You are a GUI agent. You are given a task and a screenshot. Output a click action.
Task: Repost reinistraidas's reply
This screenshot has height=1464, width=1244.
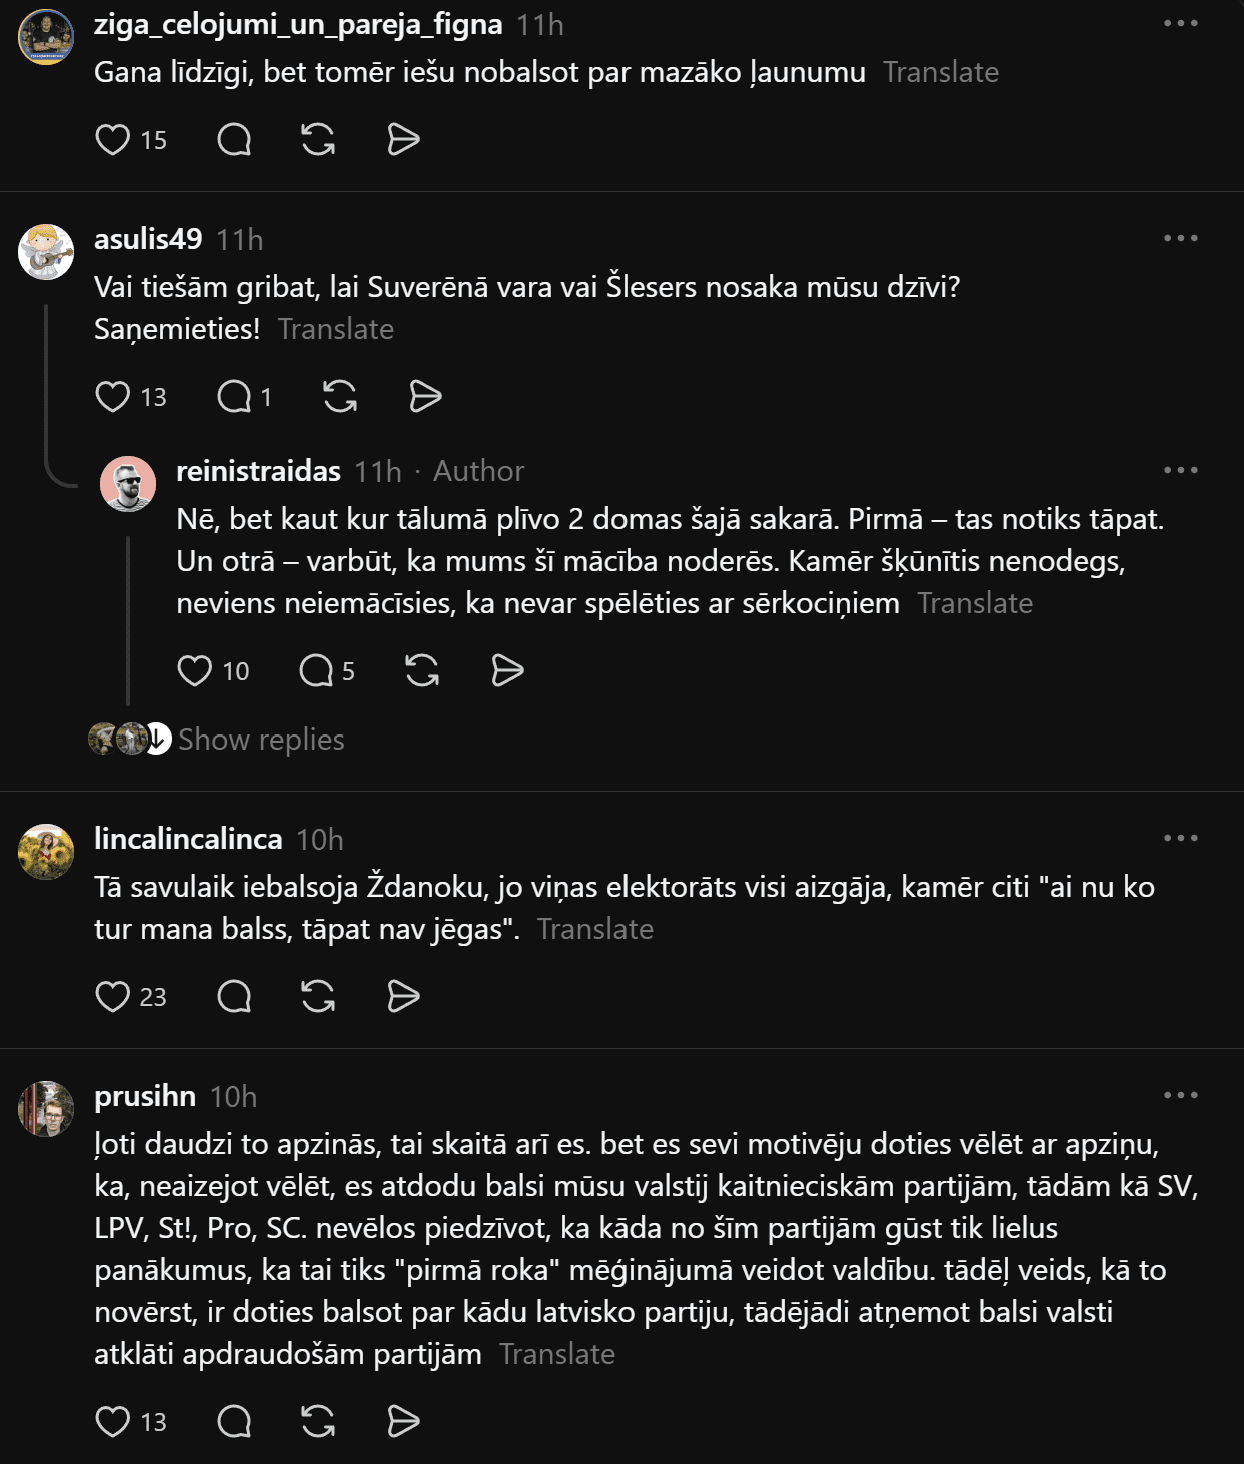[x=422, y=670]
